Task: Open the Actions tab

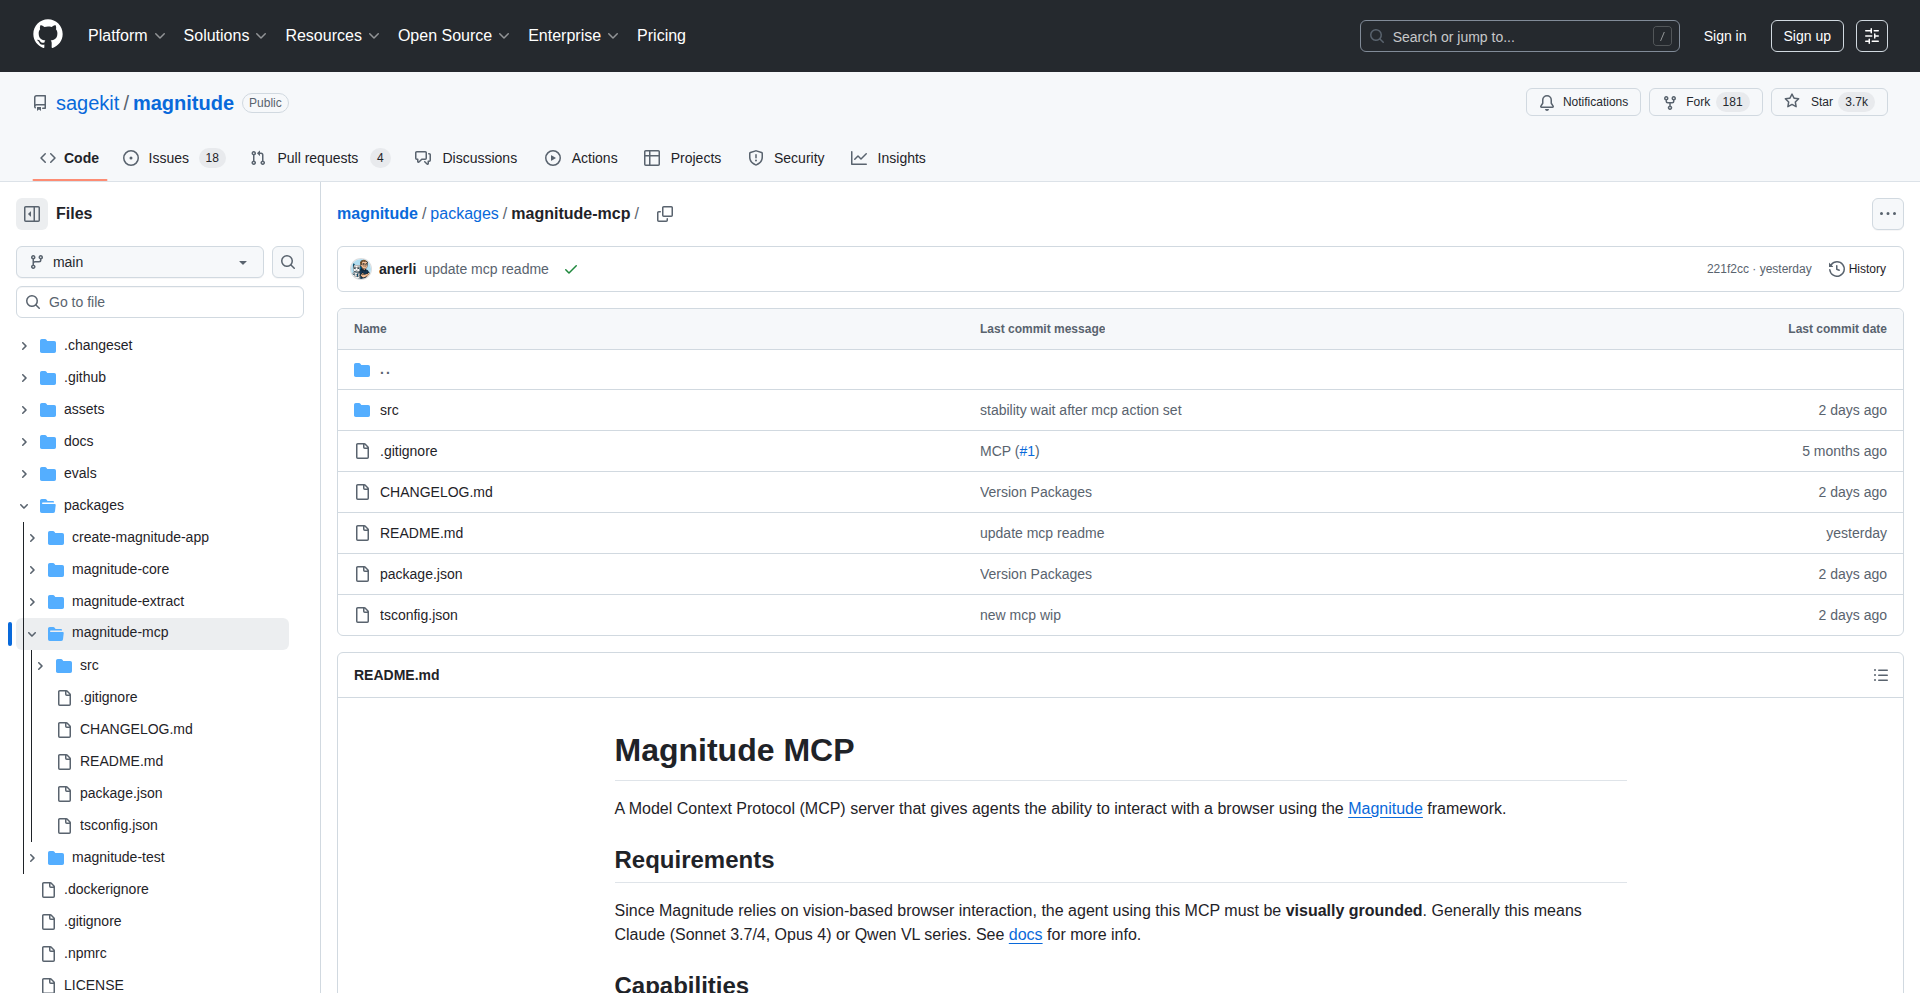Action: point(581,158)
